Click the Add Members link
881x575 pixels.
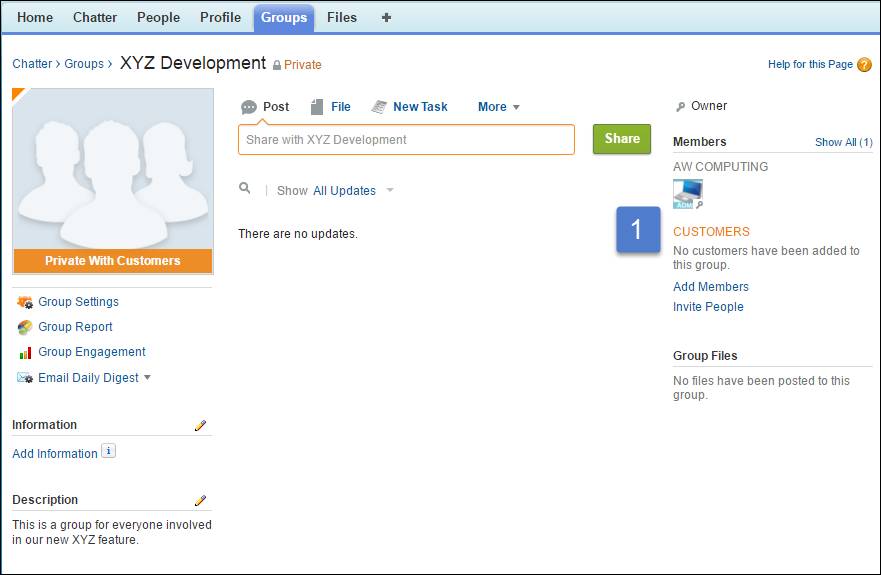pos(711,287)
